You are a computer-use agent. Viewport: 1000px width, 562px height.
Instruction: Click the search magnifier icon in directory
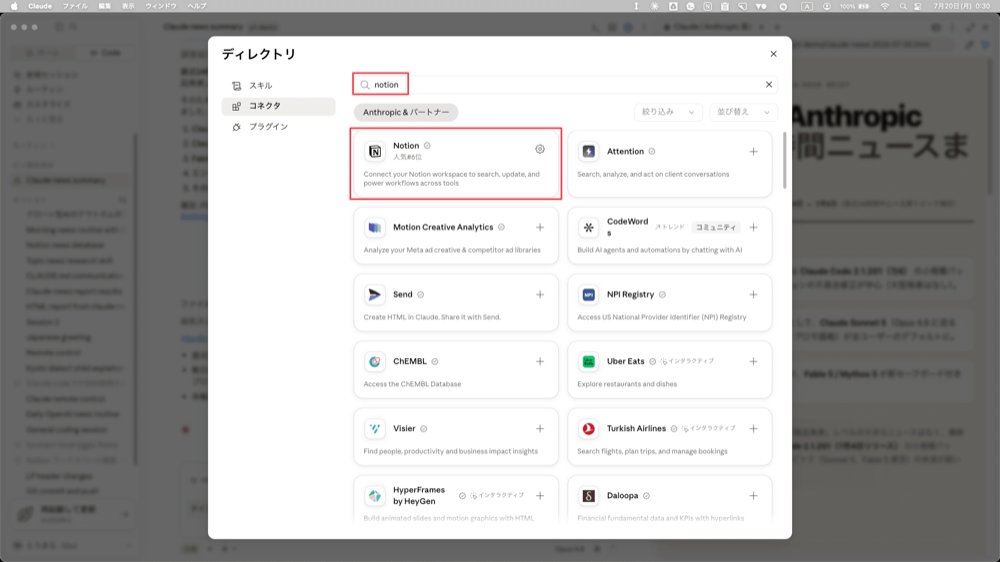tap(365, 85)
